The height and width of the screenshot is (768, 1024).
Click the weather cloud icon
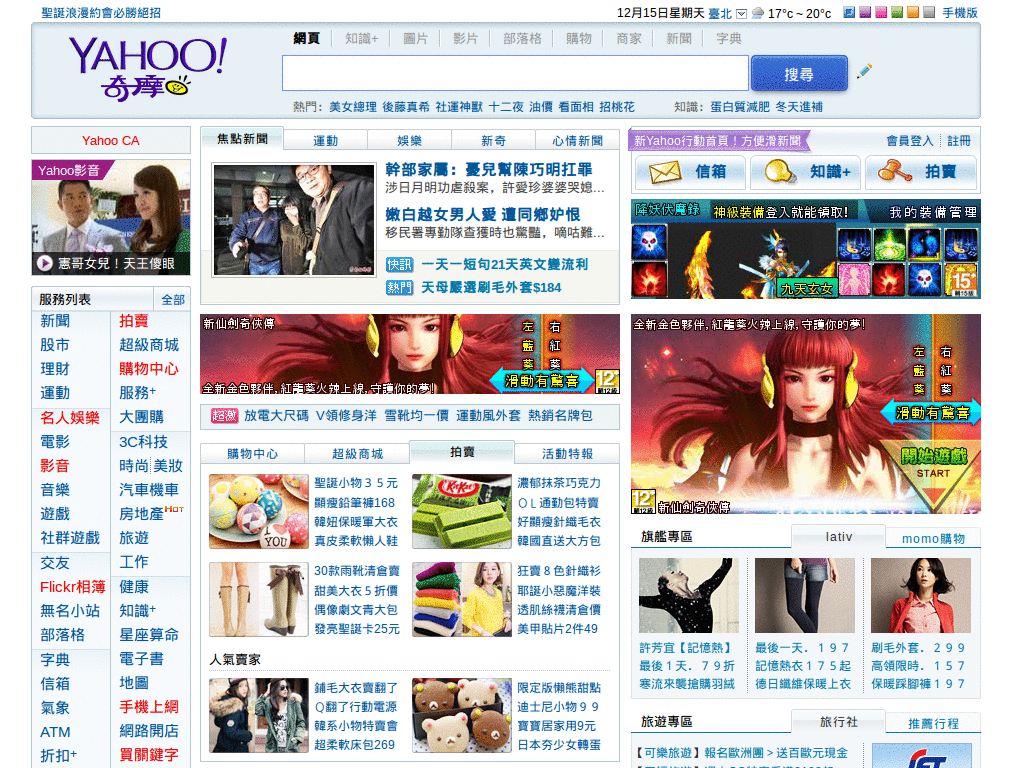(x=758, y=13)
